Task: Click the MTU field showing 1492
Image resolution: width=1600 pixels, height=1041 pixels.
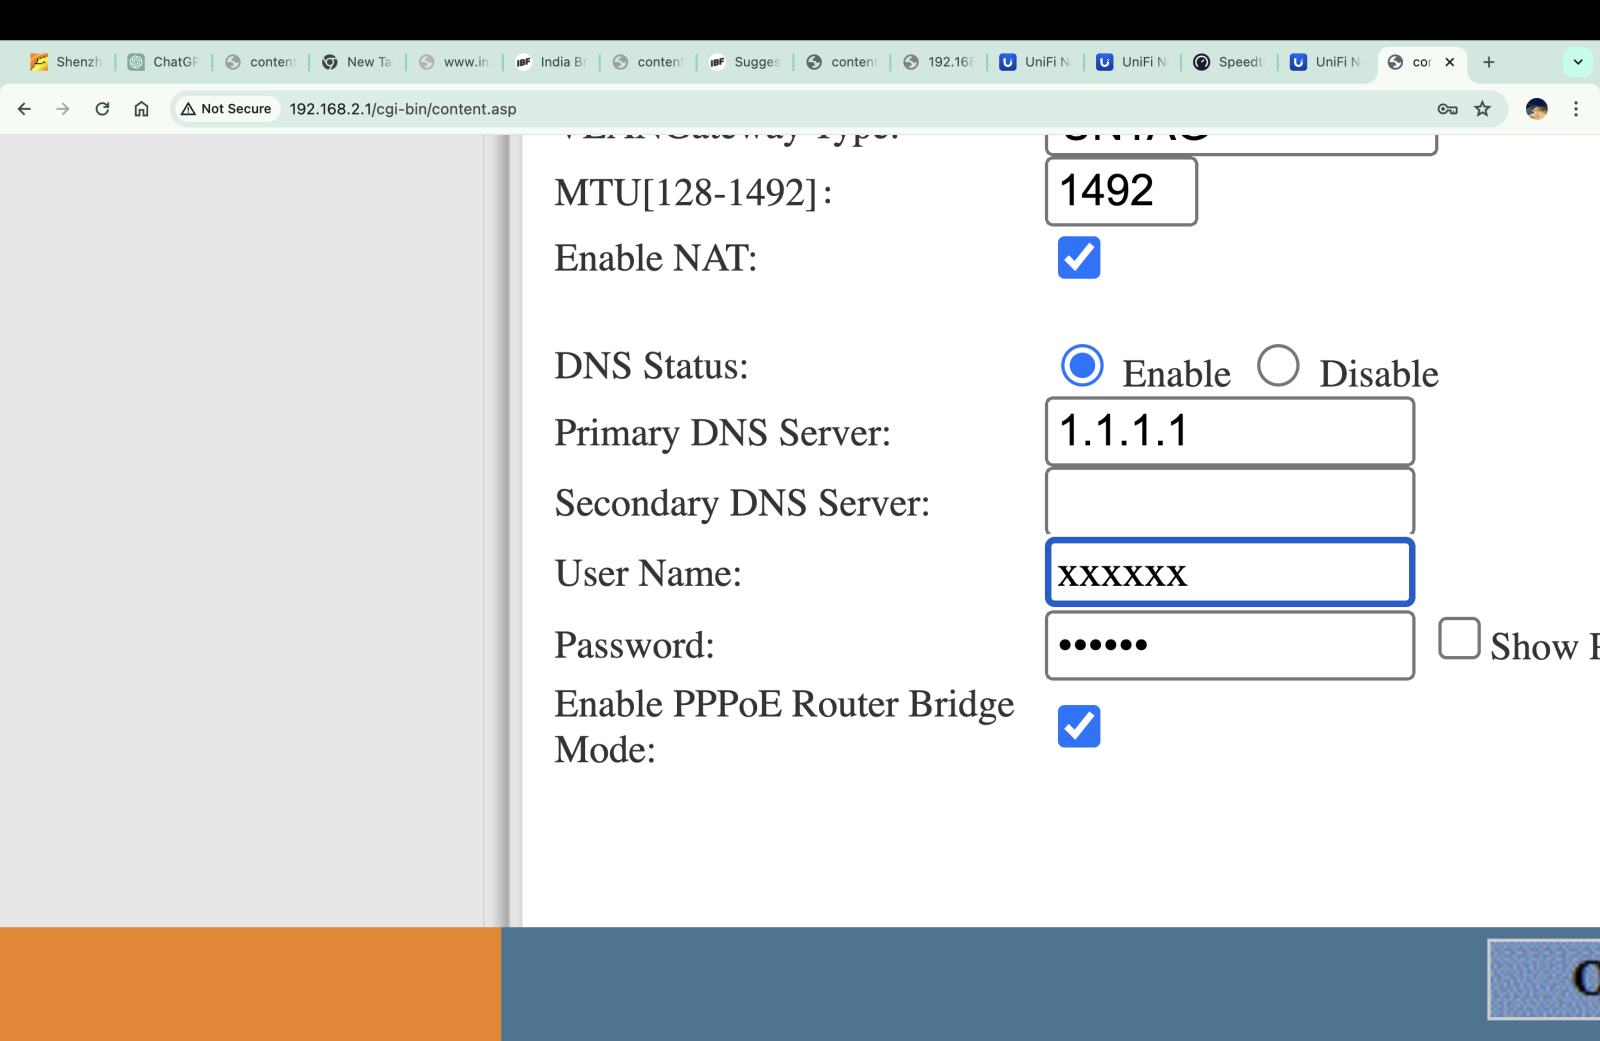Action: coord(1121,191)
